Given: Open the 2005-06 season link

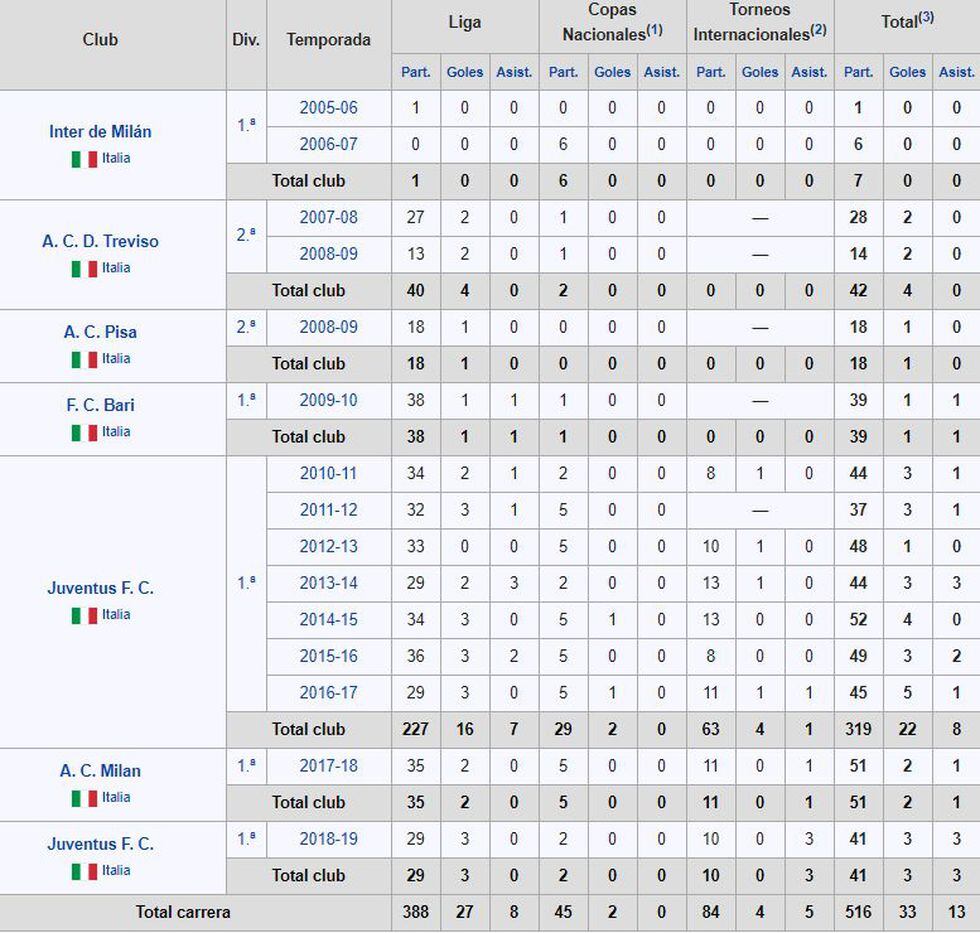Looking at the screenshot, I should 328,108.
